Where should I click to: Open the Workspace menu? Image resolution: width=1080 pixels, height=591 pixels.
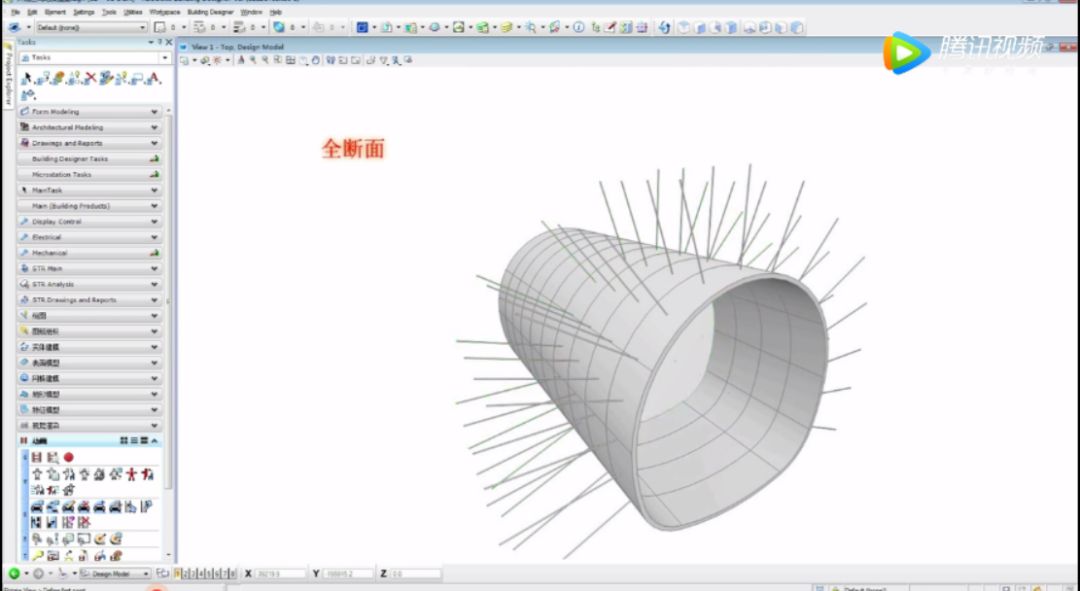165,12
